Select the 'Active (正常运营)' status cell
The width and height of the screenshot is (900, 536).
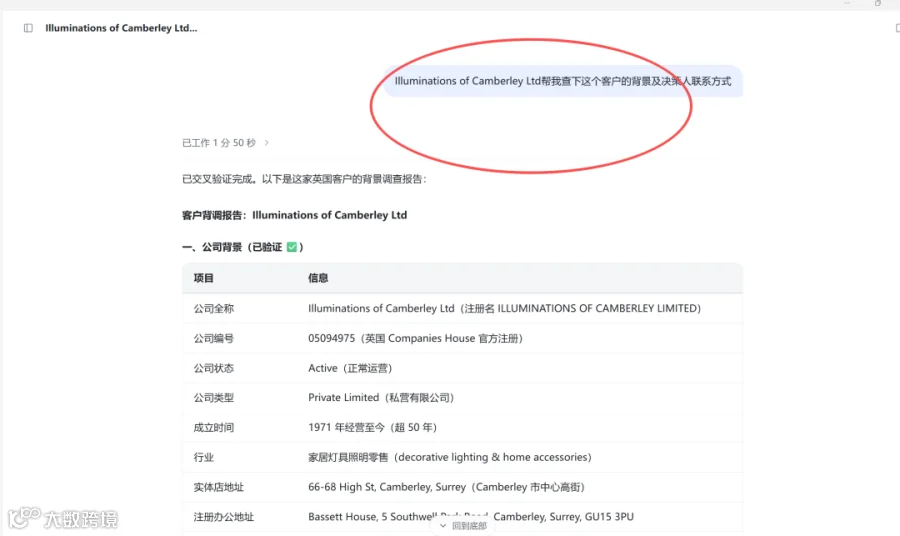350,368
